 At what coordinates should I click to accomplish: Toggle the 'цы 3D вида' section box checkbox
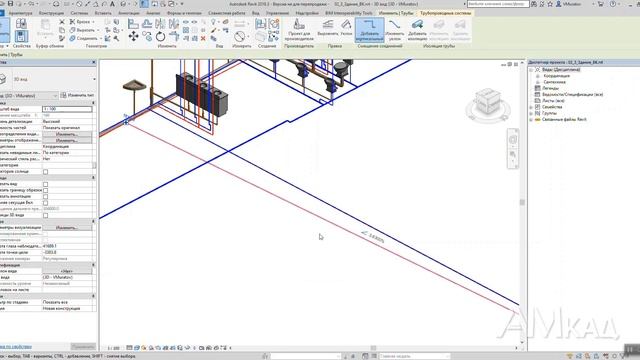click(x=45, y=216)
